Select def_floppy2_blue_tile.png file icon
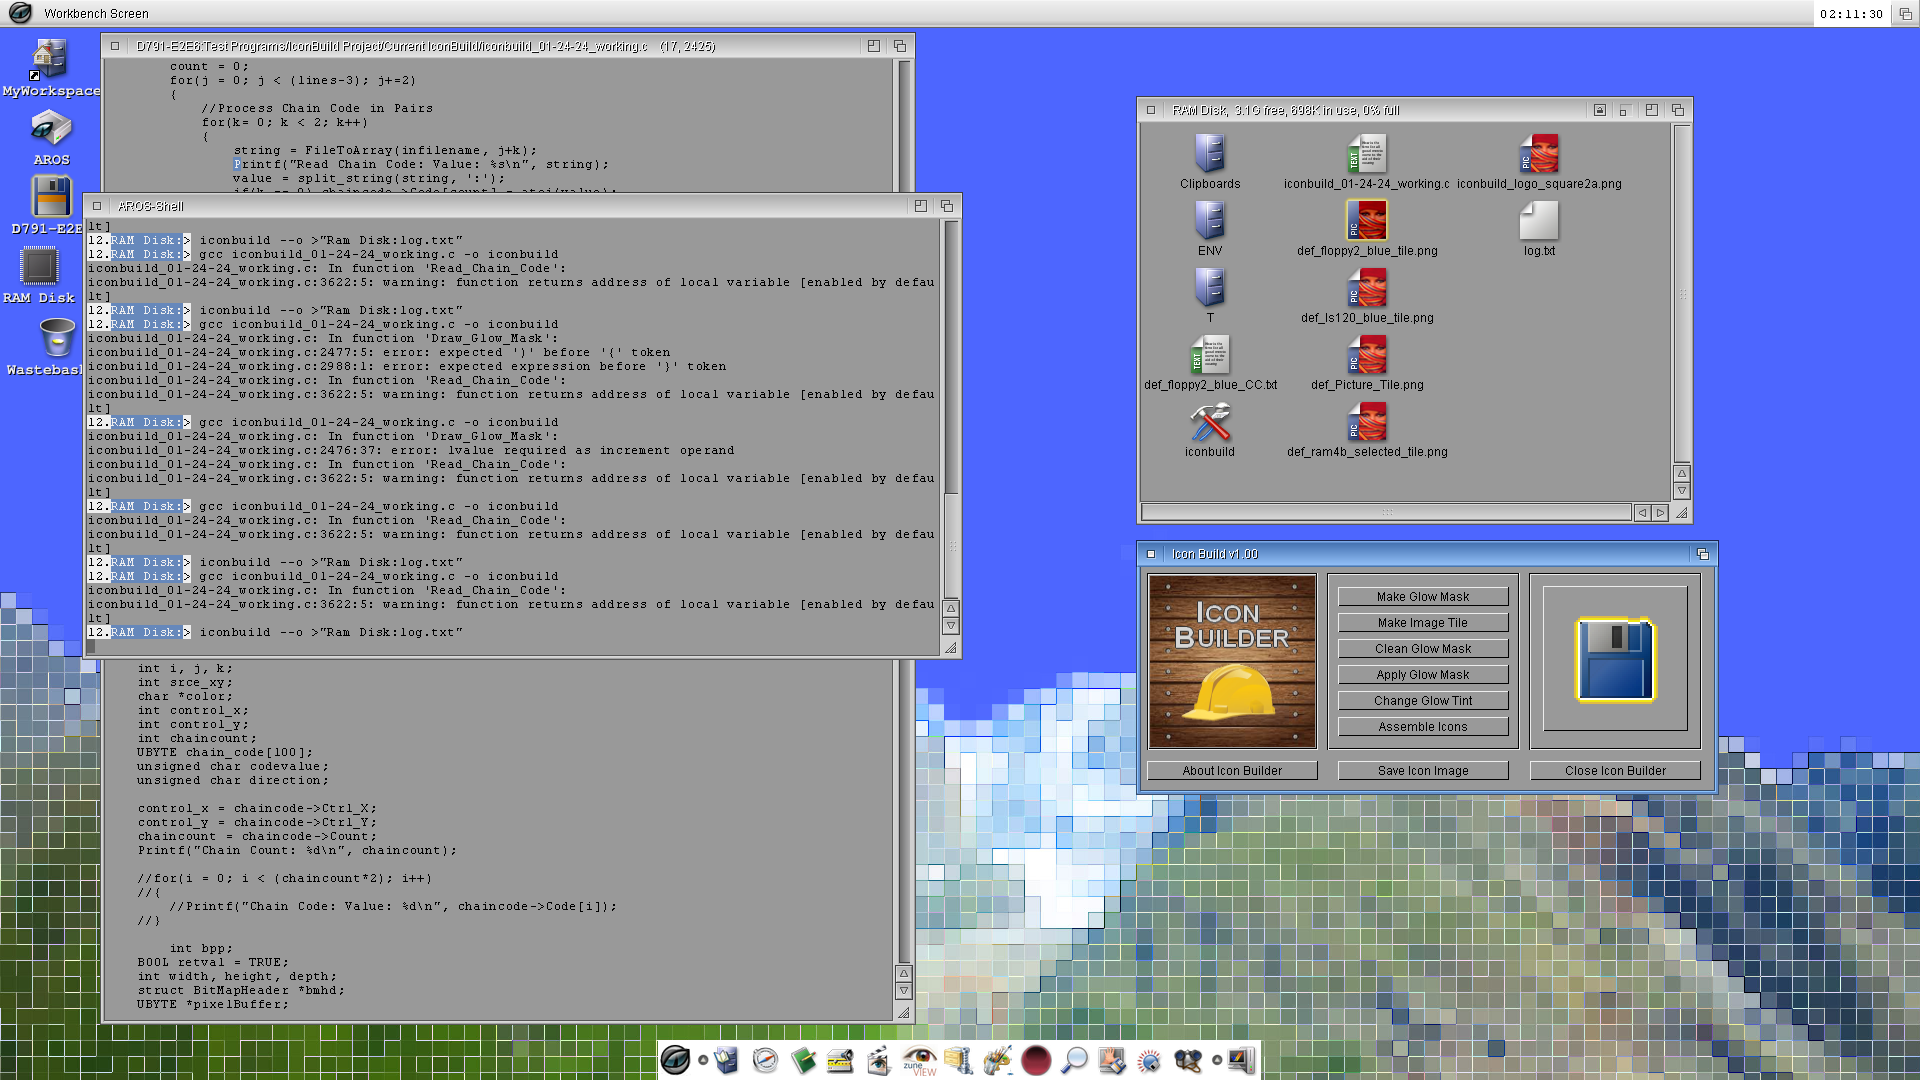The height and width of the screenshot is (1080, 1920). (1366, 220)
